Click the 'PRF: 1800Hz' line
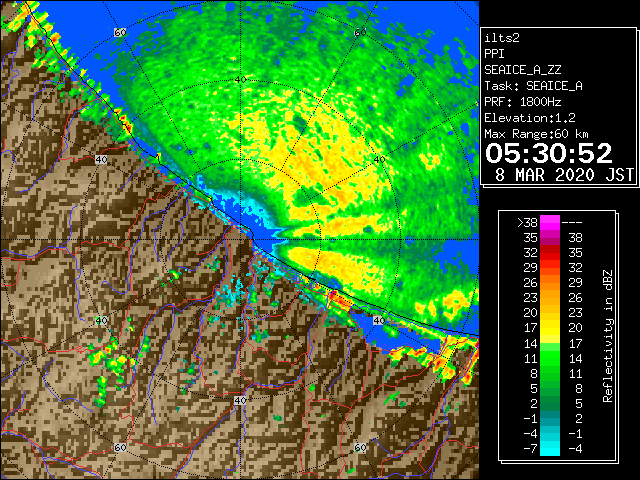The width and height of the screenshot is (640, 480). [522, 102]
